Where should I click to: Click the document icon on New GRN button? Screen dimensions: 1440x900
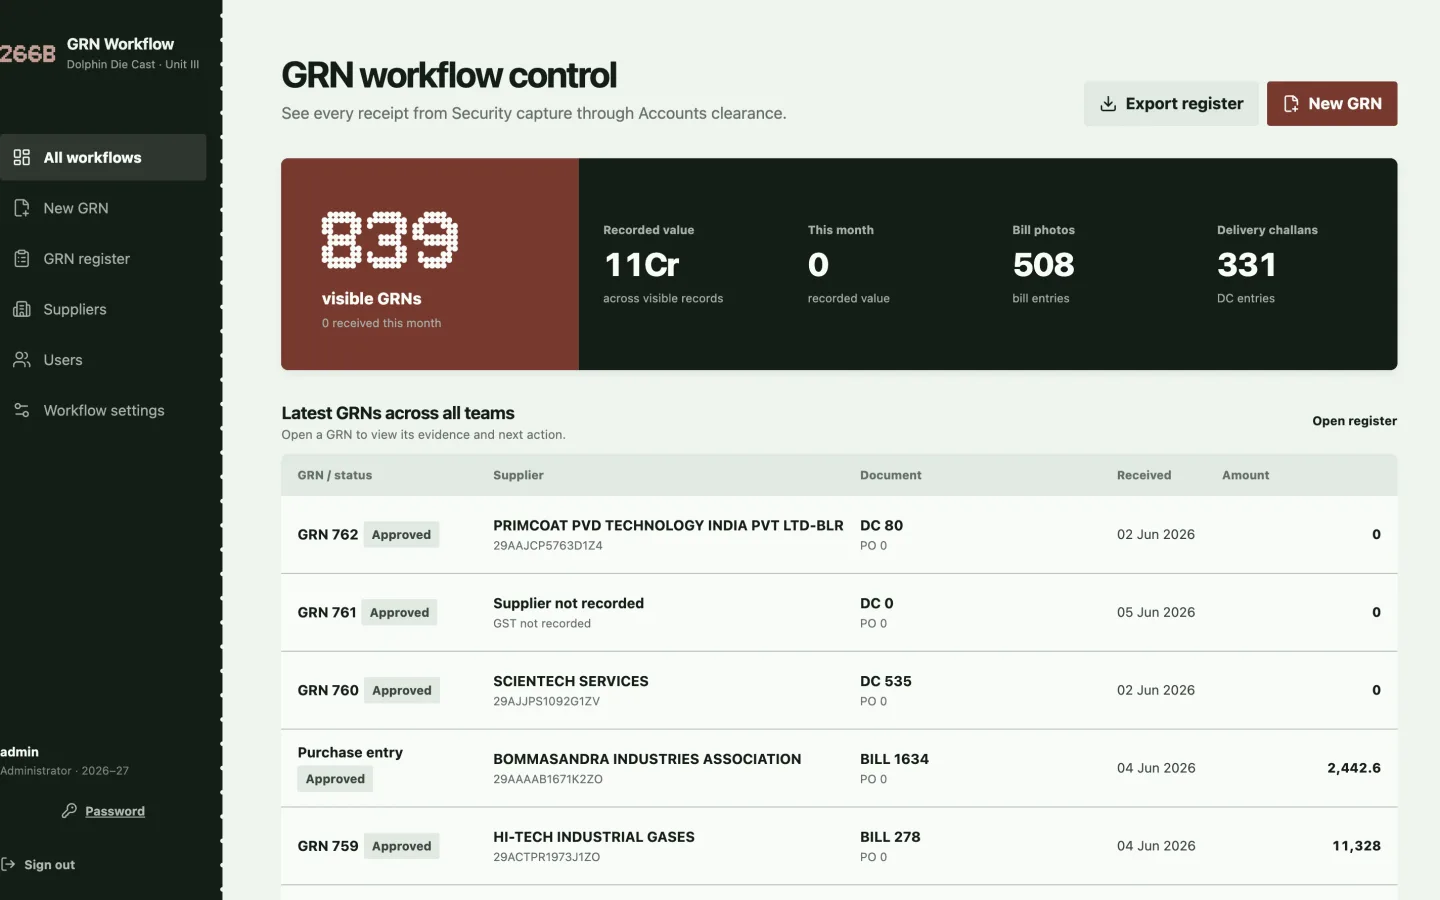click(x=1291, y=104)
